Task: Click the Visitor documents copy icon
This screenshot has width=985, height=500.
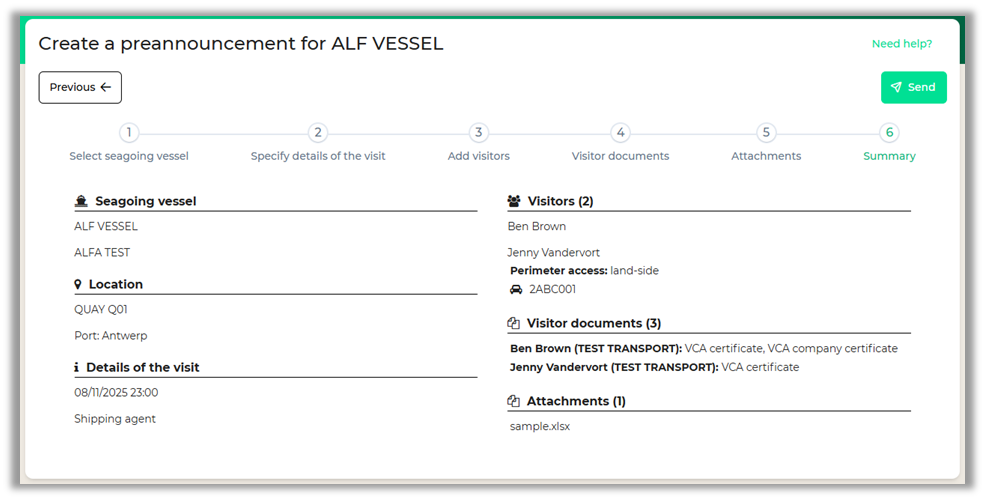Action: [514, 323]
